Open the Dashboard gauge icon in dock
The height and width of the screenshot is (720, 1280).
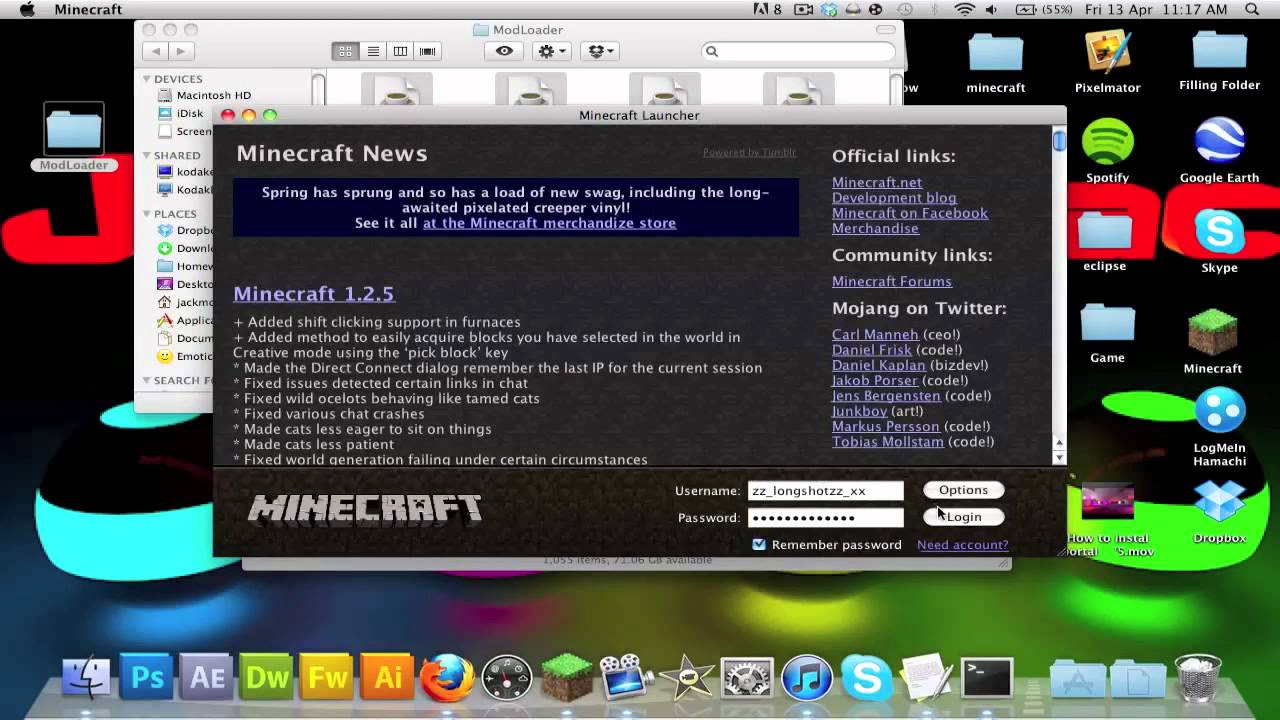pos(507,677)
